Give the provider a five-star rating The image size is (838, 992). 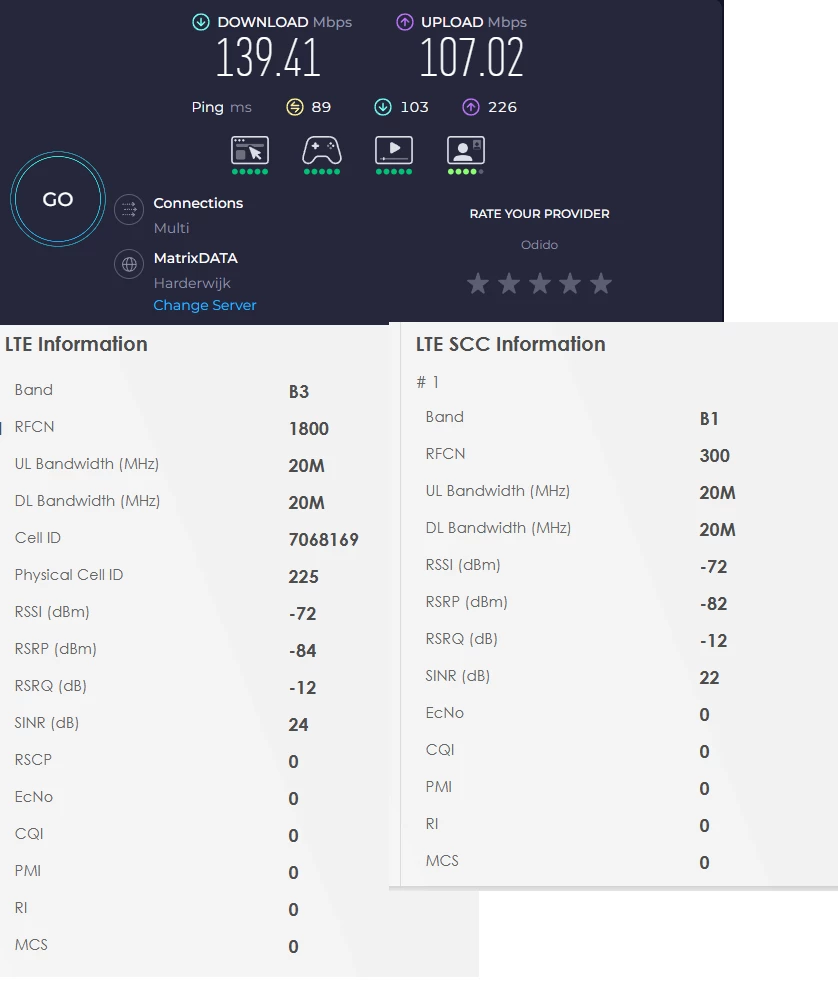pos(600,284)
